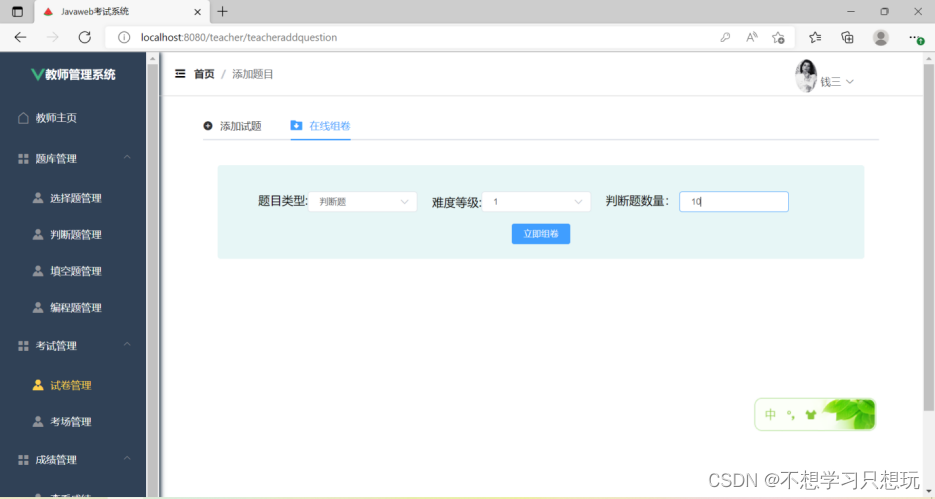Click the teacher avatar photo
935x499 pixels.
pyautogui.click(x=806, y=76)
